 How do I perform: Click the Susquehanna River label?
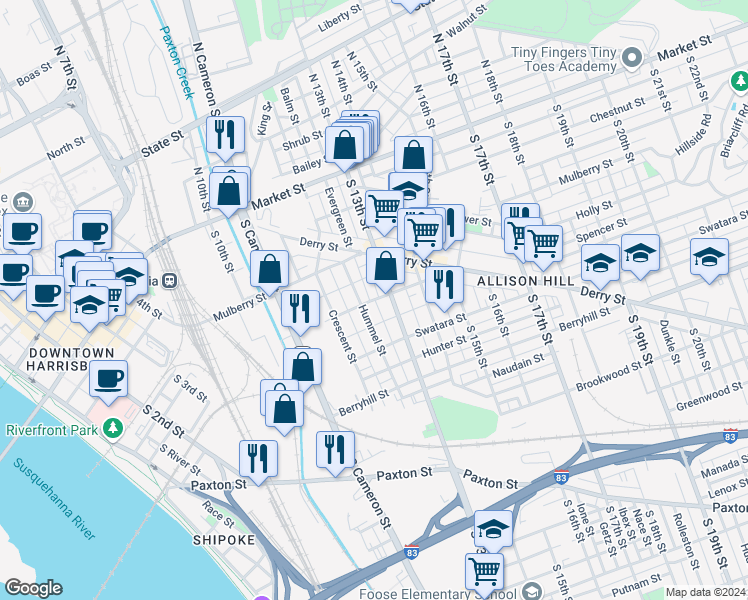54,498
